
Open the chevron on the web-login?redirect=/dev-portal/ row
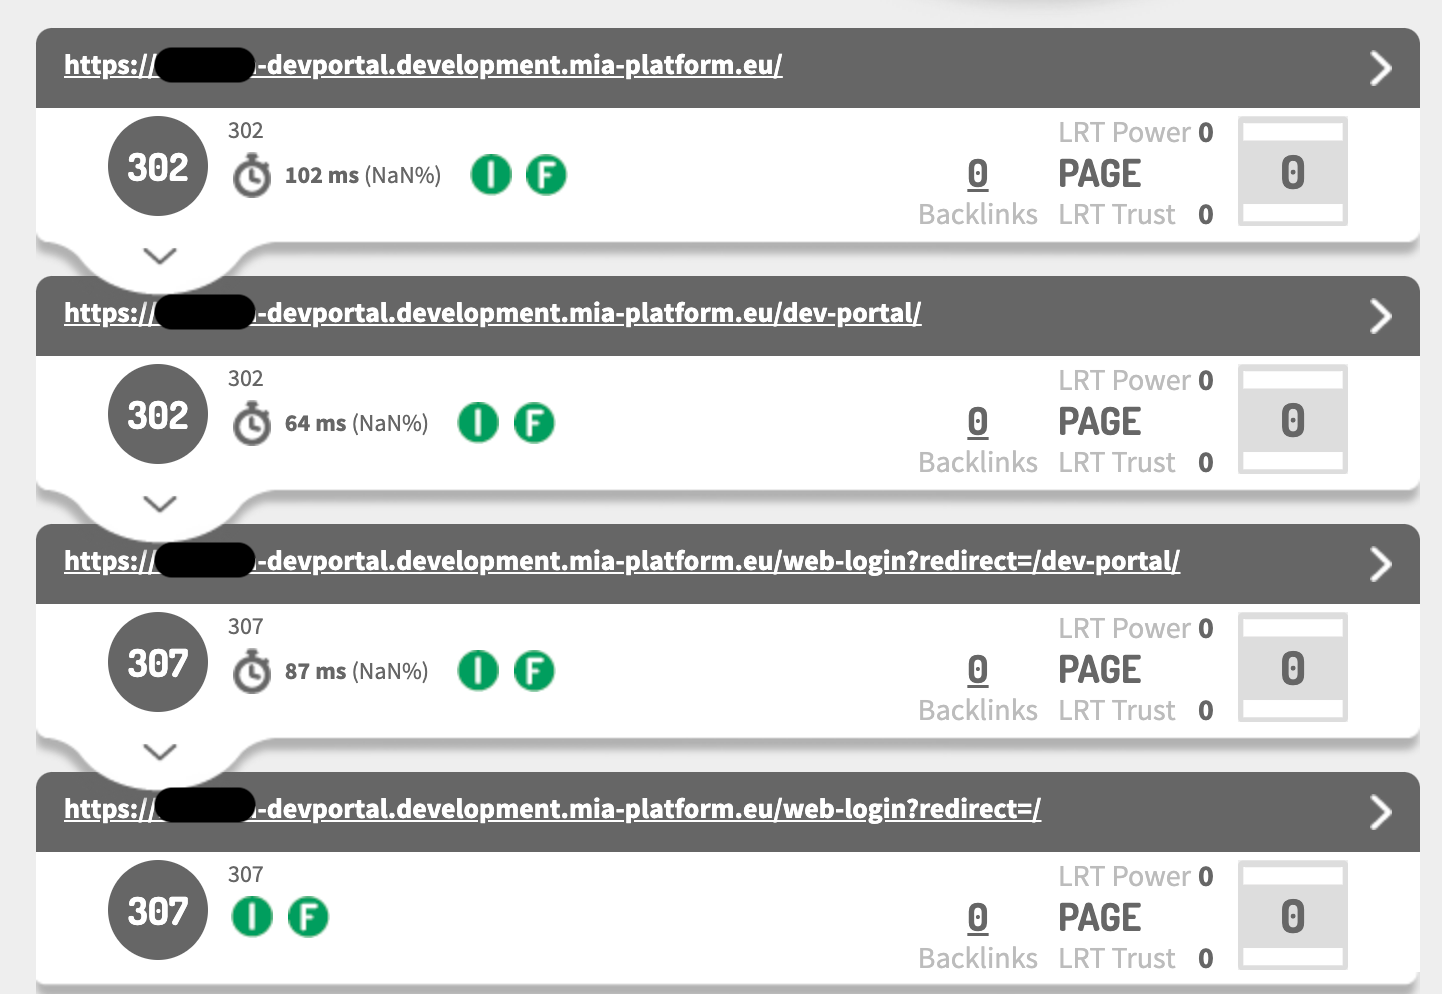click(x=1381, y=564)
